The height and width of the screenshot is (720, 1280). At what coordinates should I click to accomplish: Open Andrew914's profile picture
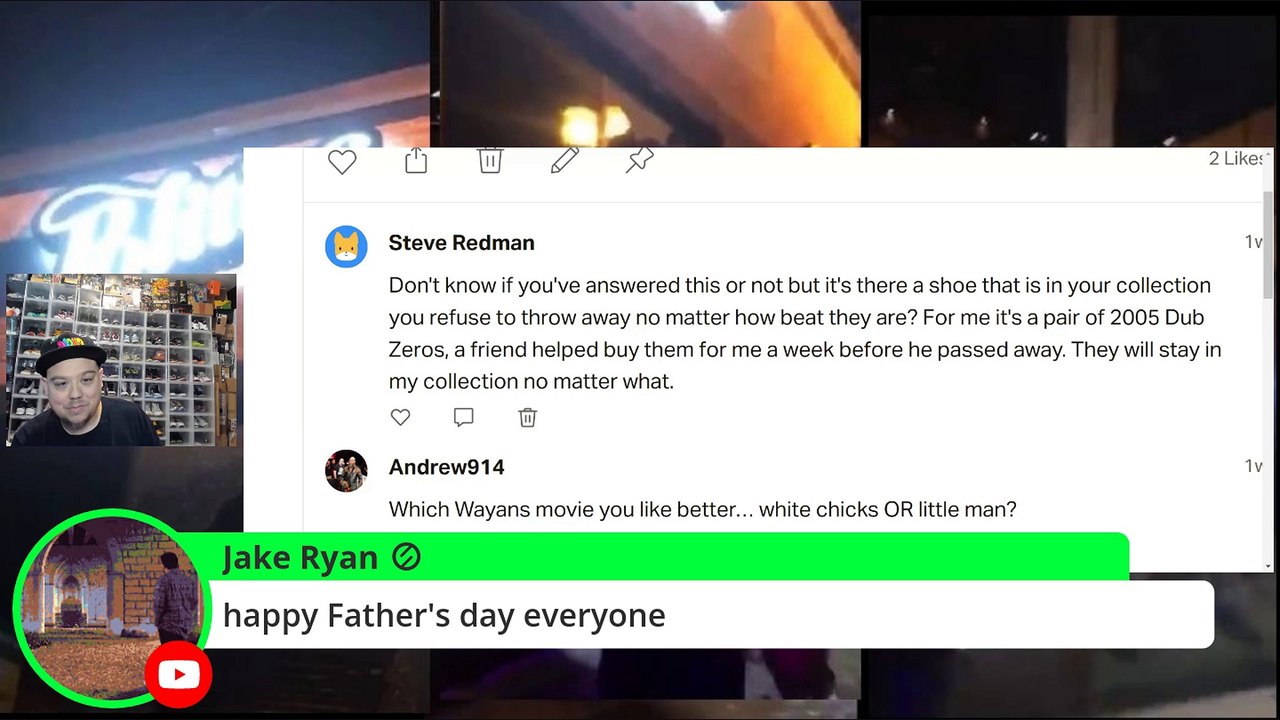point(346,471)
